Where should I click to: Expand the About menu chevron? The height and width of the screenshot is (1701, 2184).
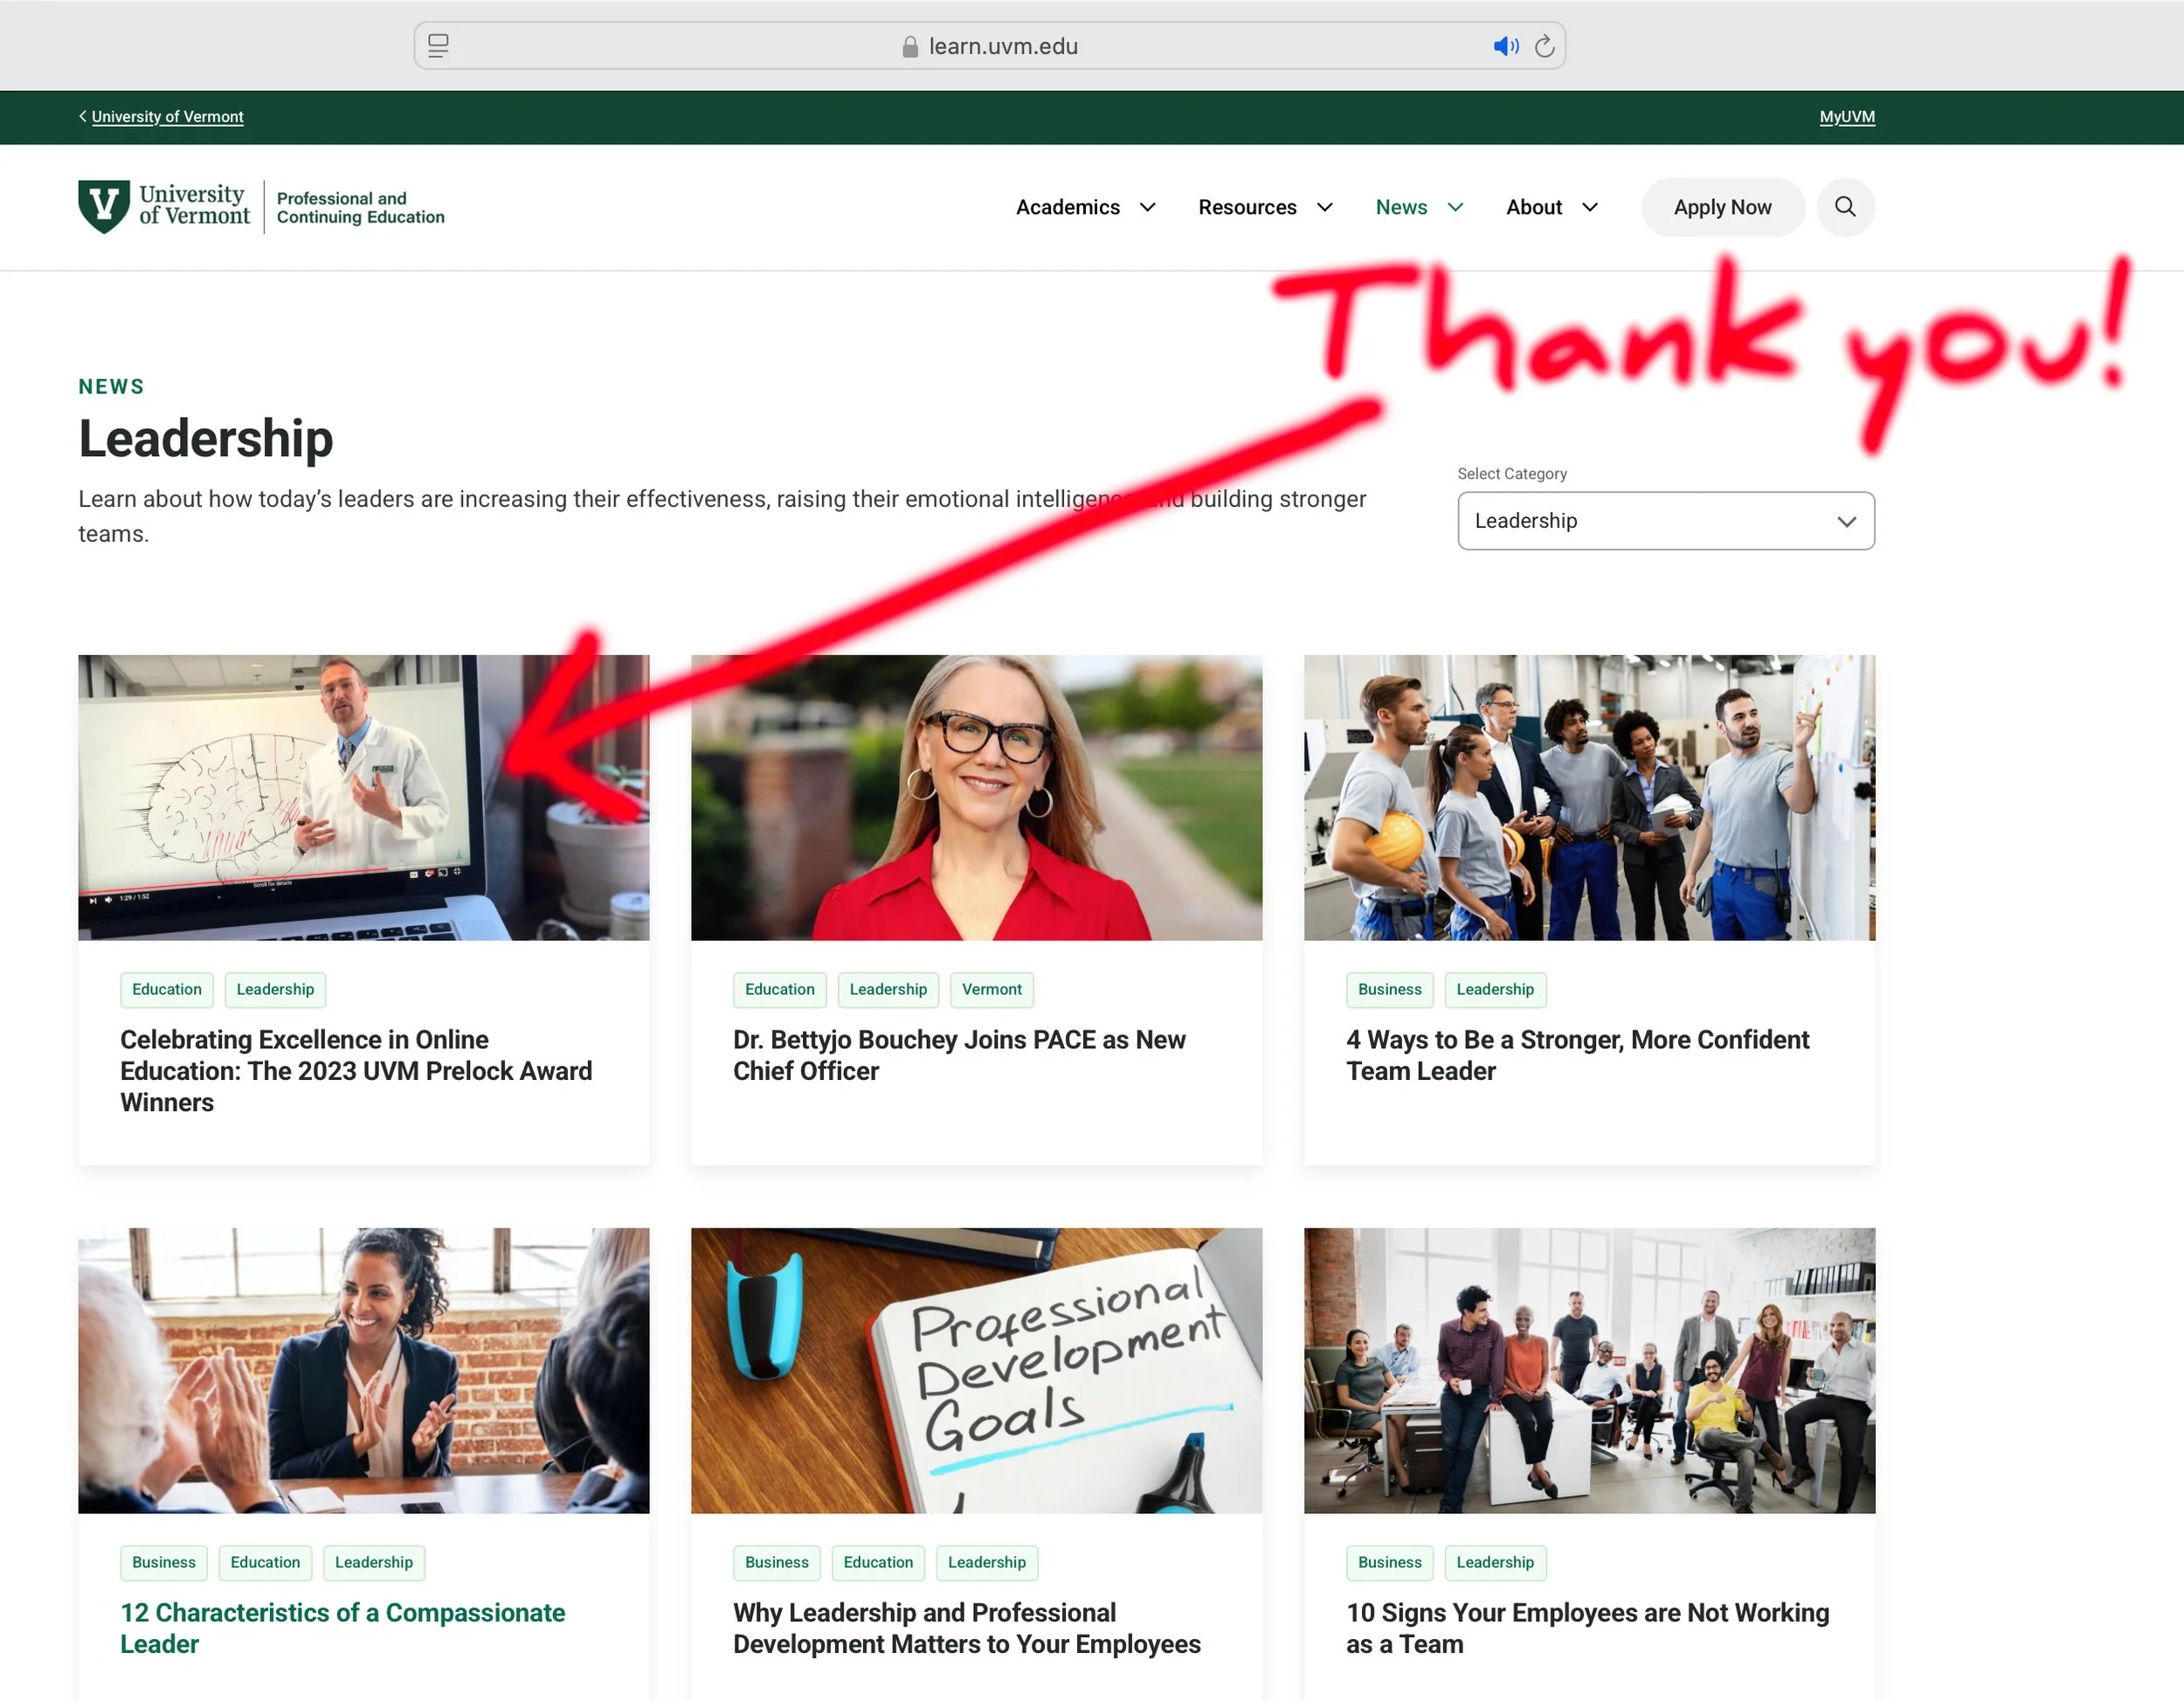pos(1590,207)
